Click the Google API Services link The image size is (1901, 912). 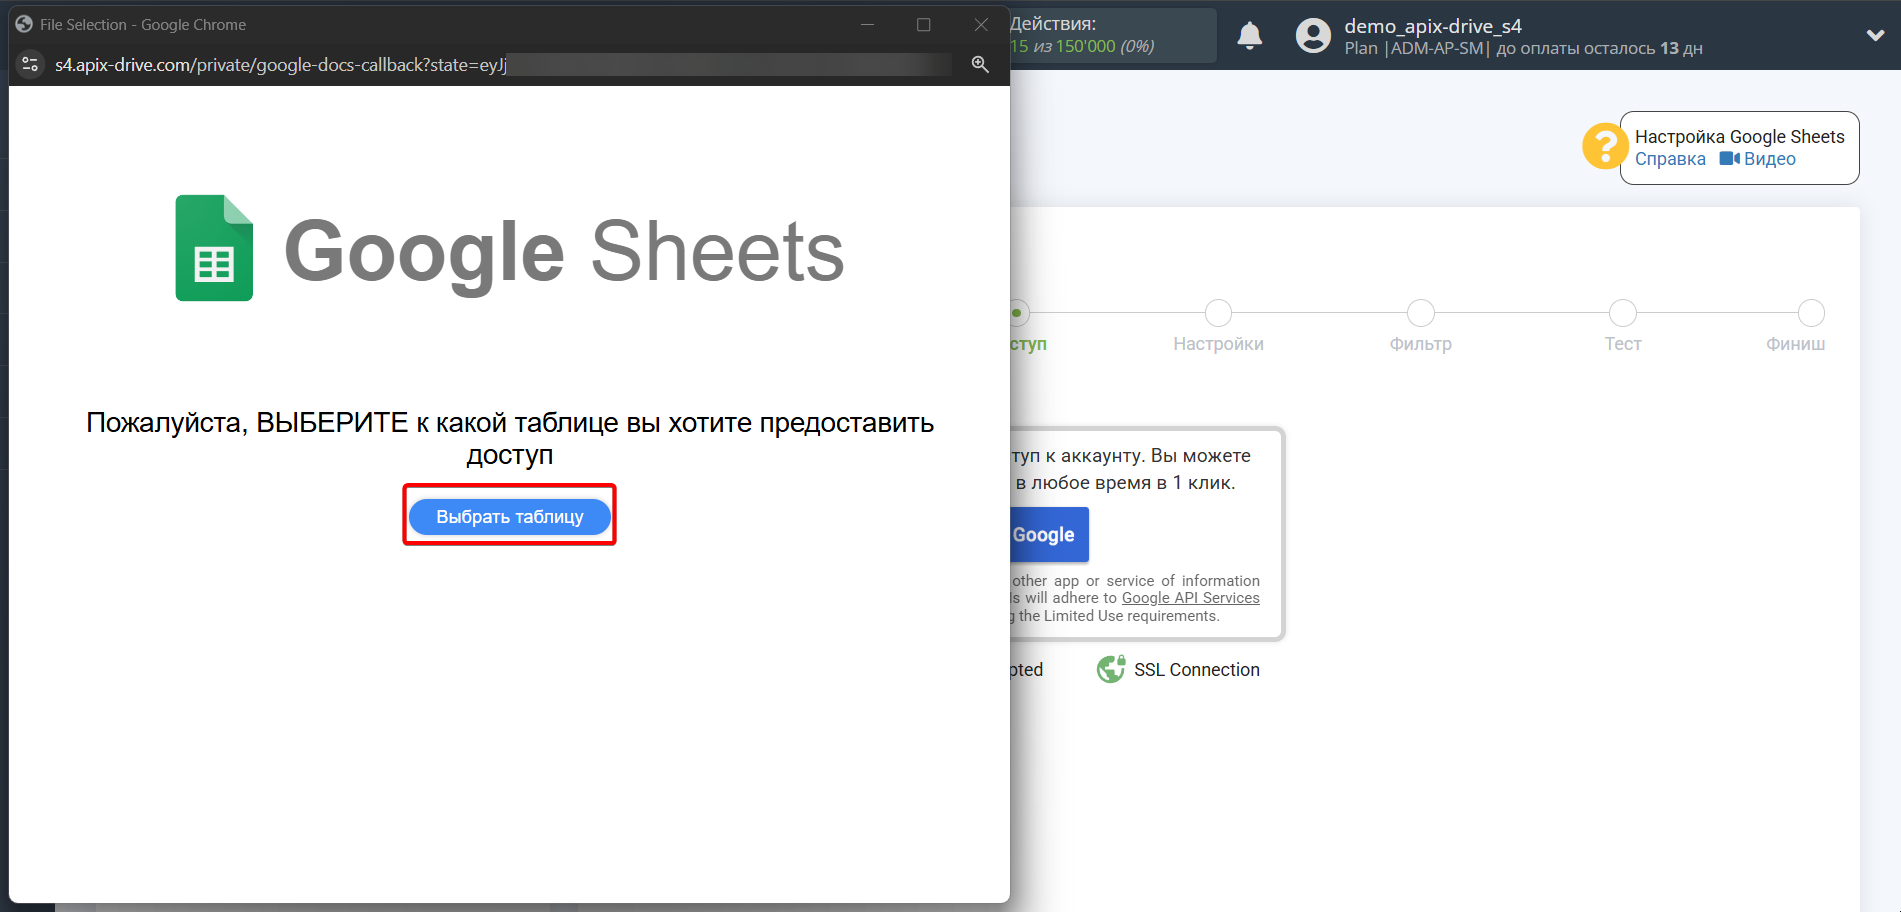click(1190, 597)
